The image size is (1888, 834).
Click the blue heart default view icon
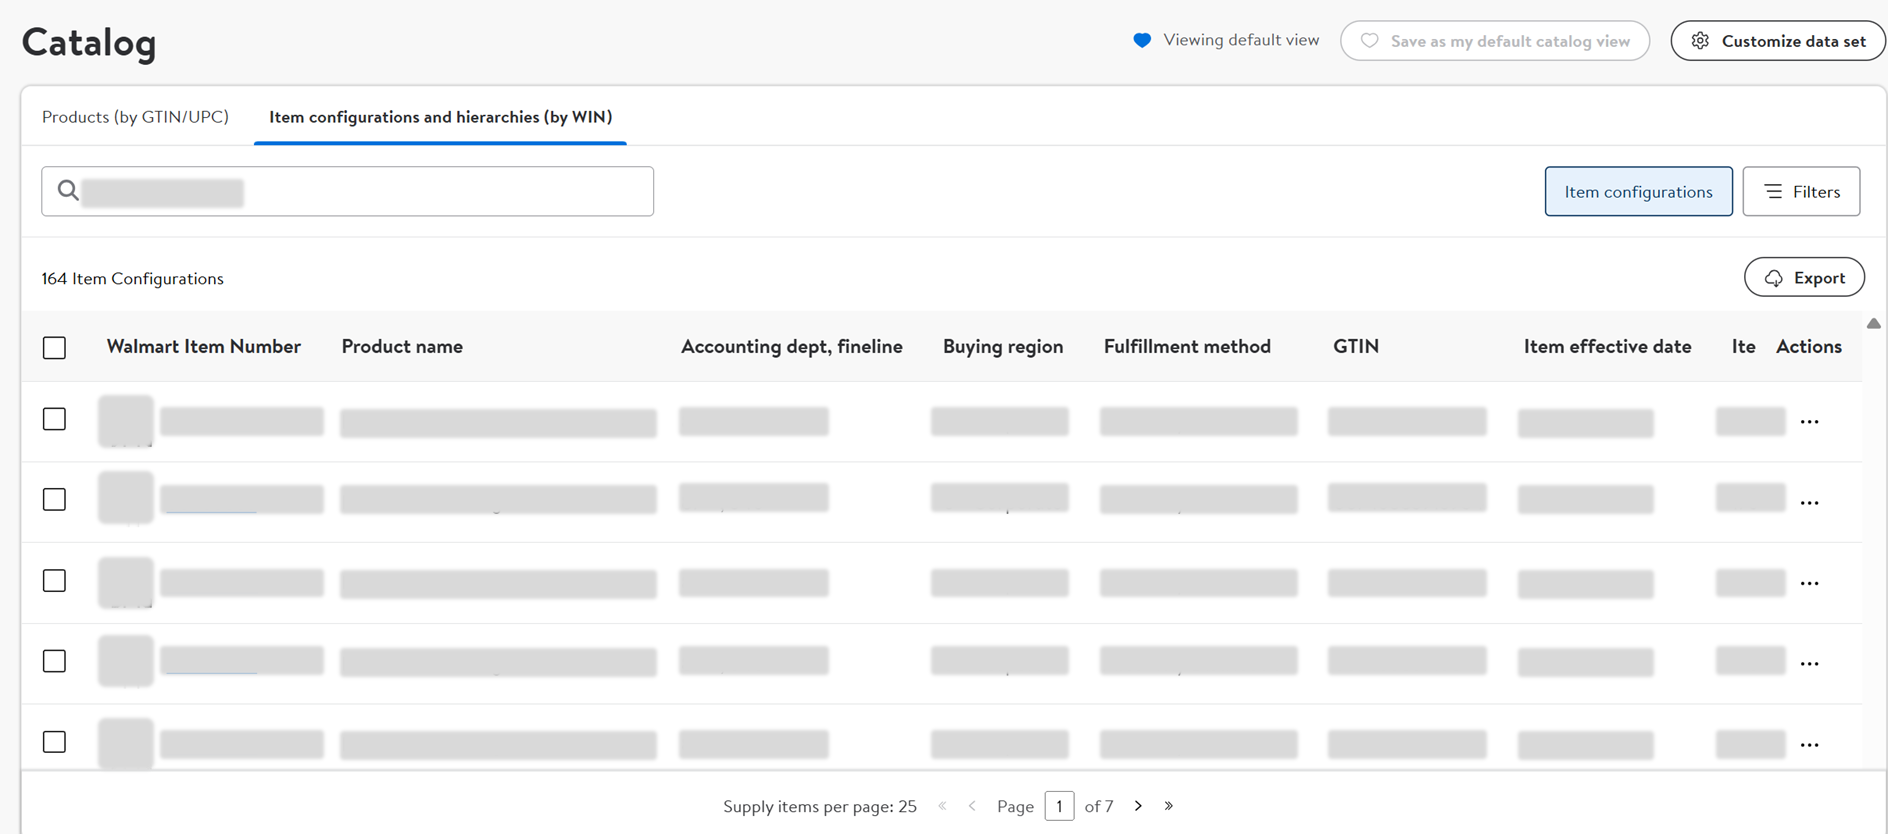point(1142,40)
